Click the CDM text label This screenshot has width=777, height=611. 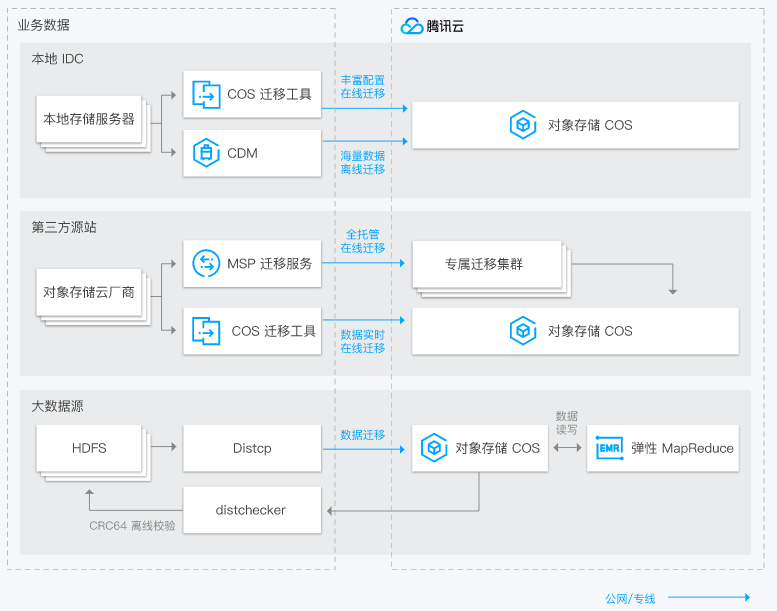click(242, 153)
